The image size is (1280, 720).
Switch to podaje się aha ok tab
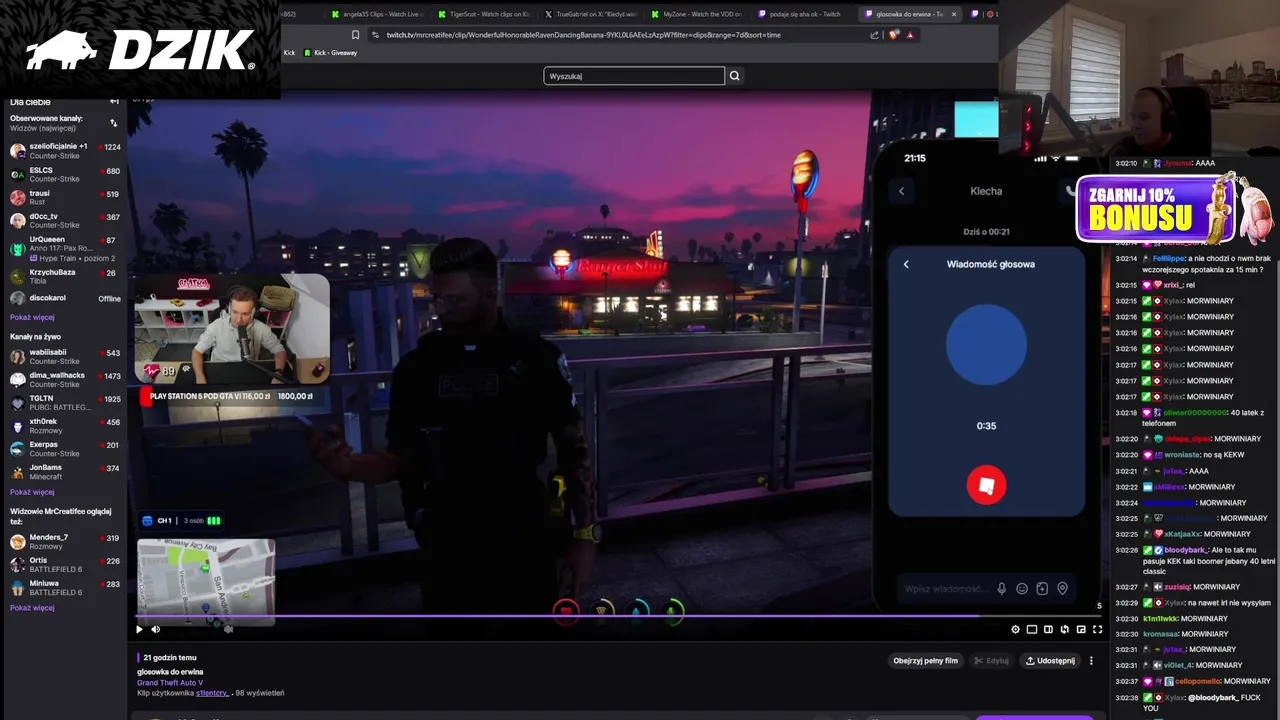tap(804, 14)
